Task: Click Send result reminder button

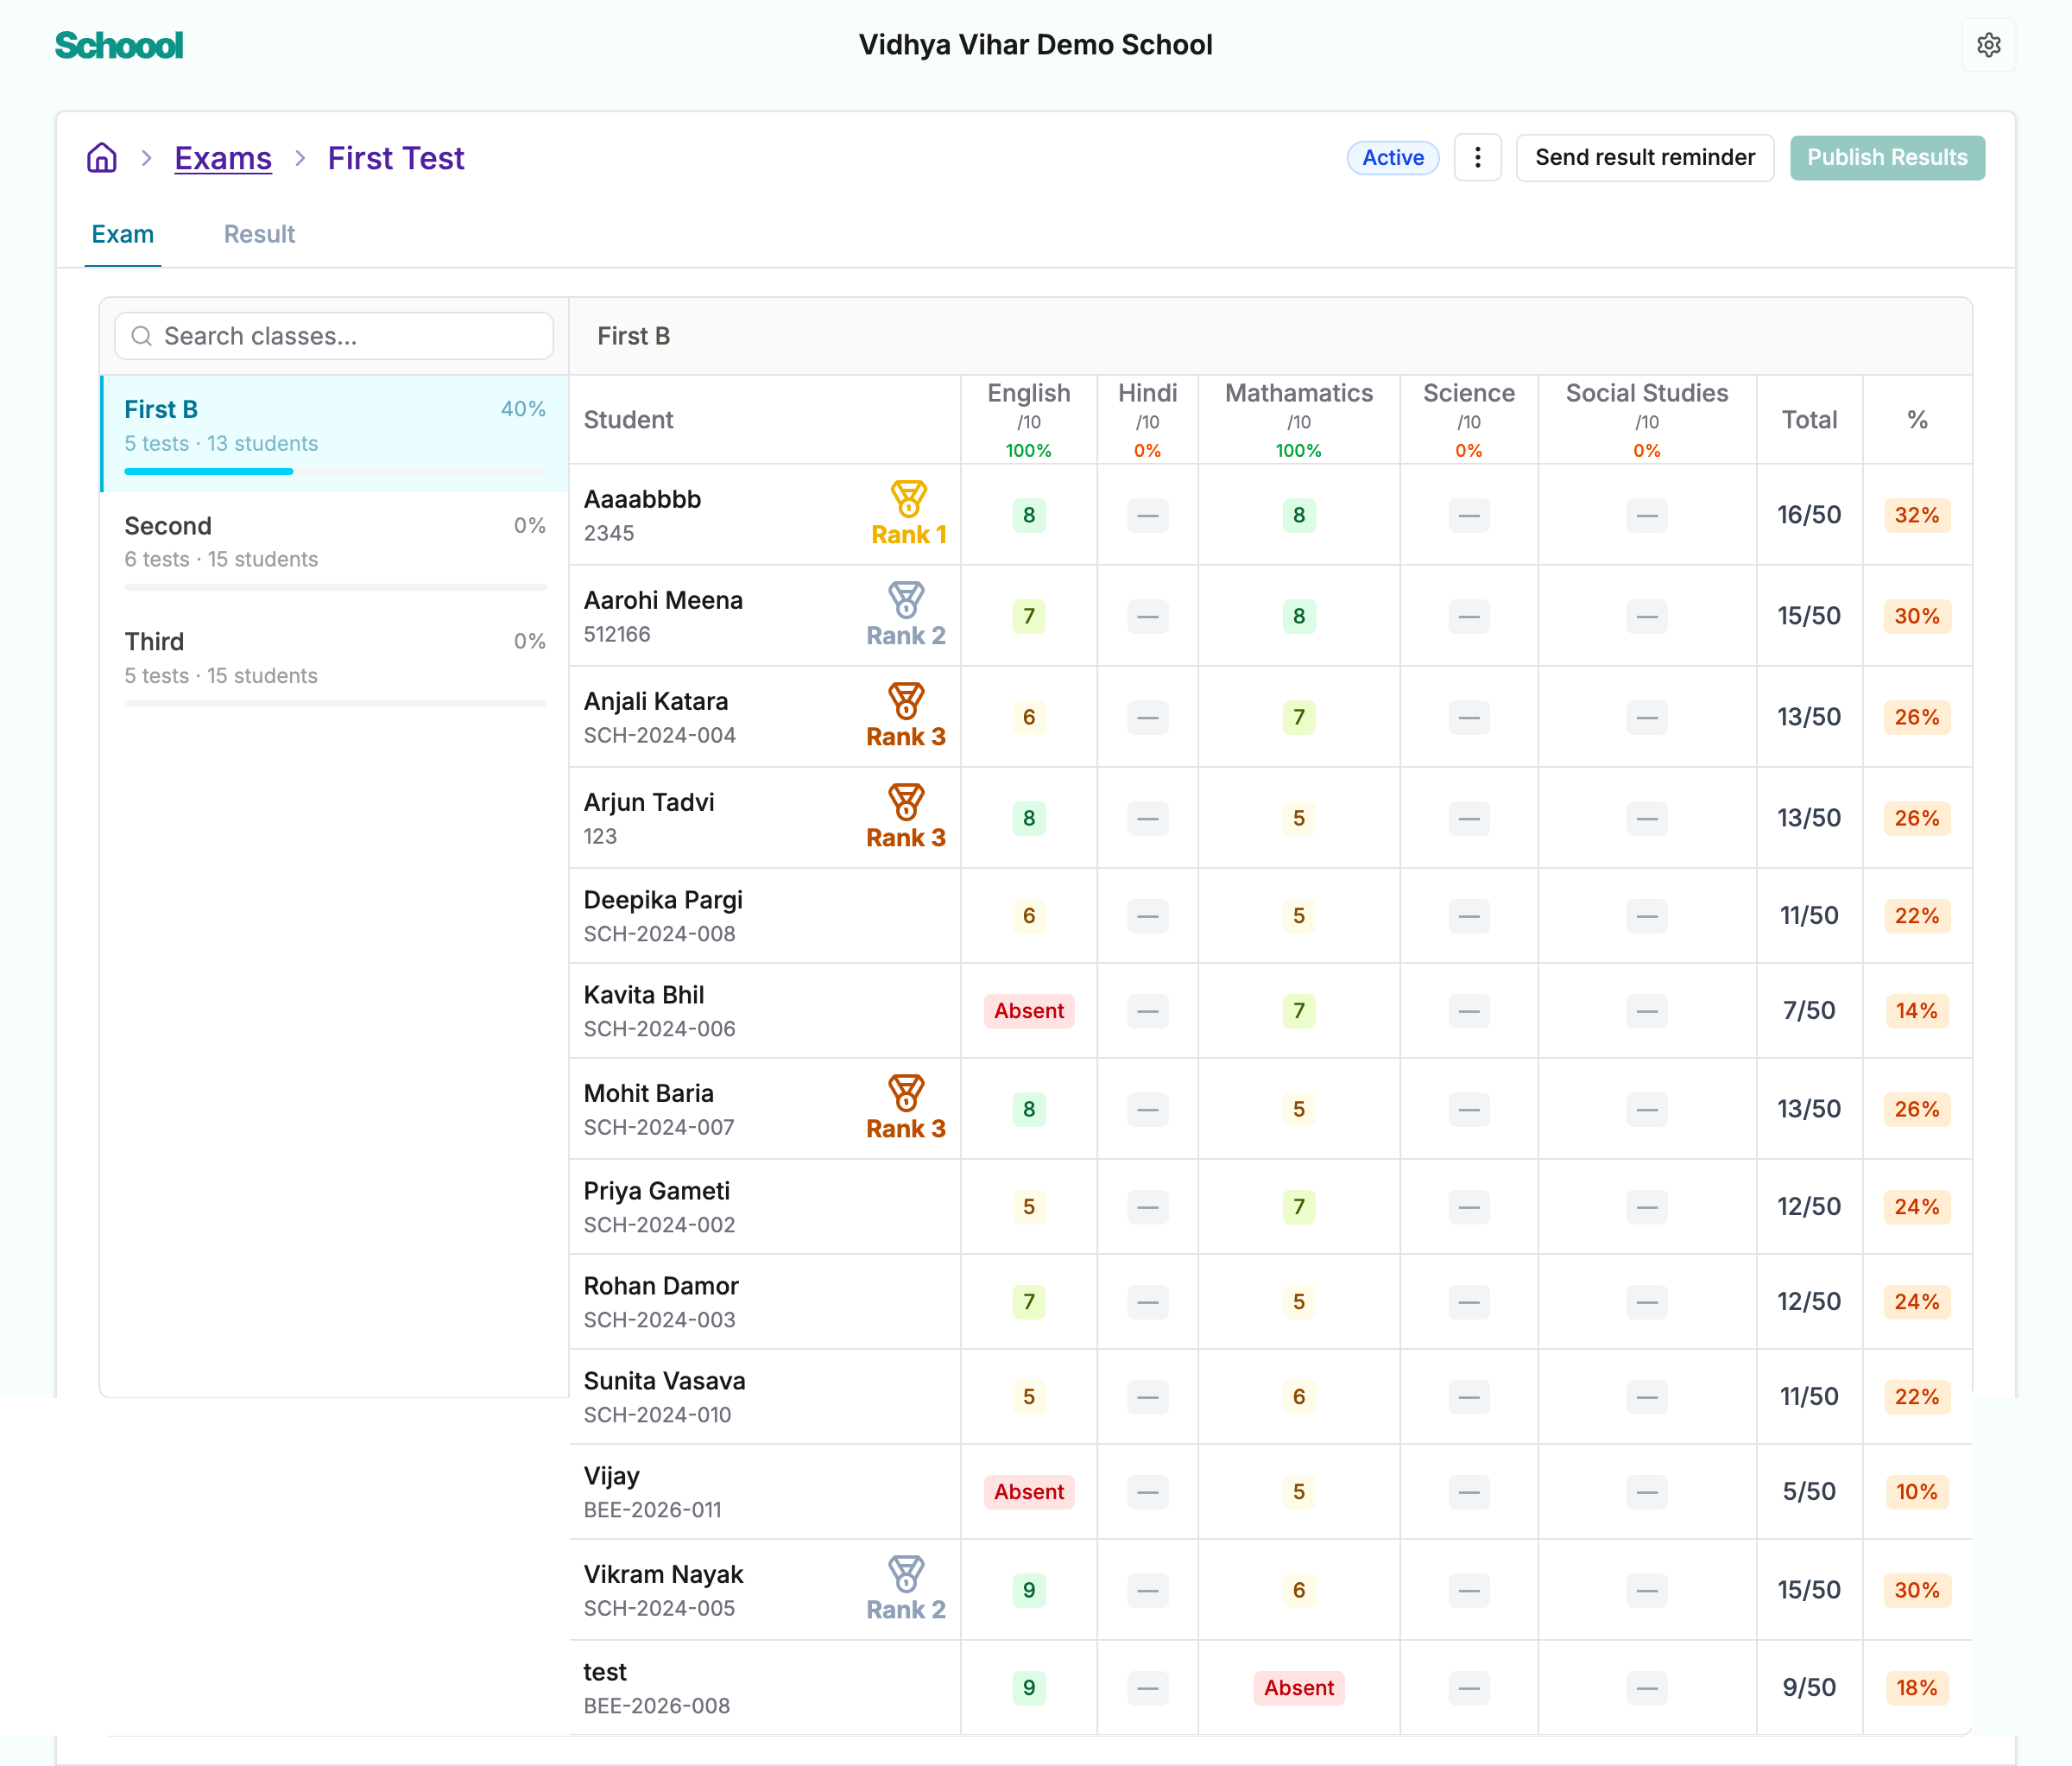Action: click(x=1645, y=158)
